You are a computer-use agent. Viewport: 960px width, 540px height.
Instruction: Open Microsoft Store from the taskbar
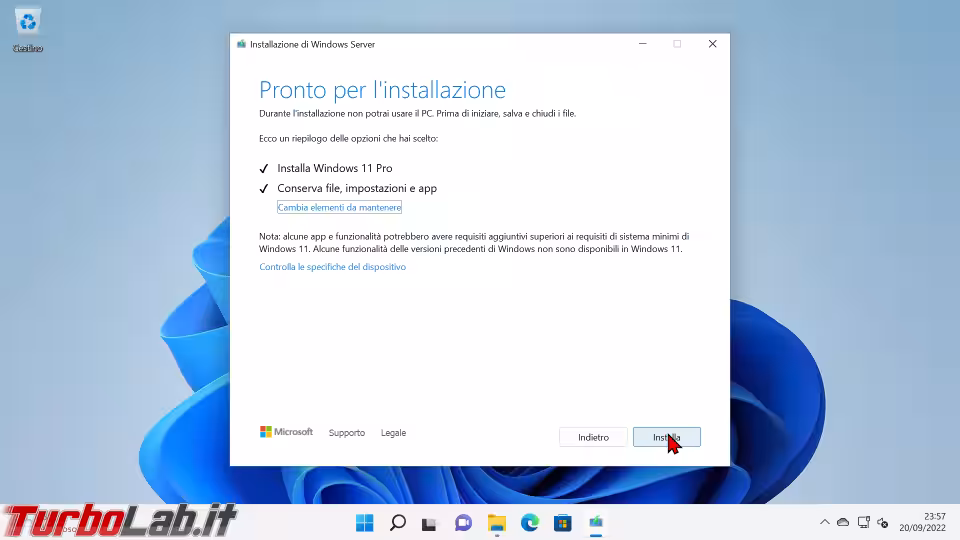coord(563,523)
